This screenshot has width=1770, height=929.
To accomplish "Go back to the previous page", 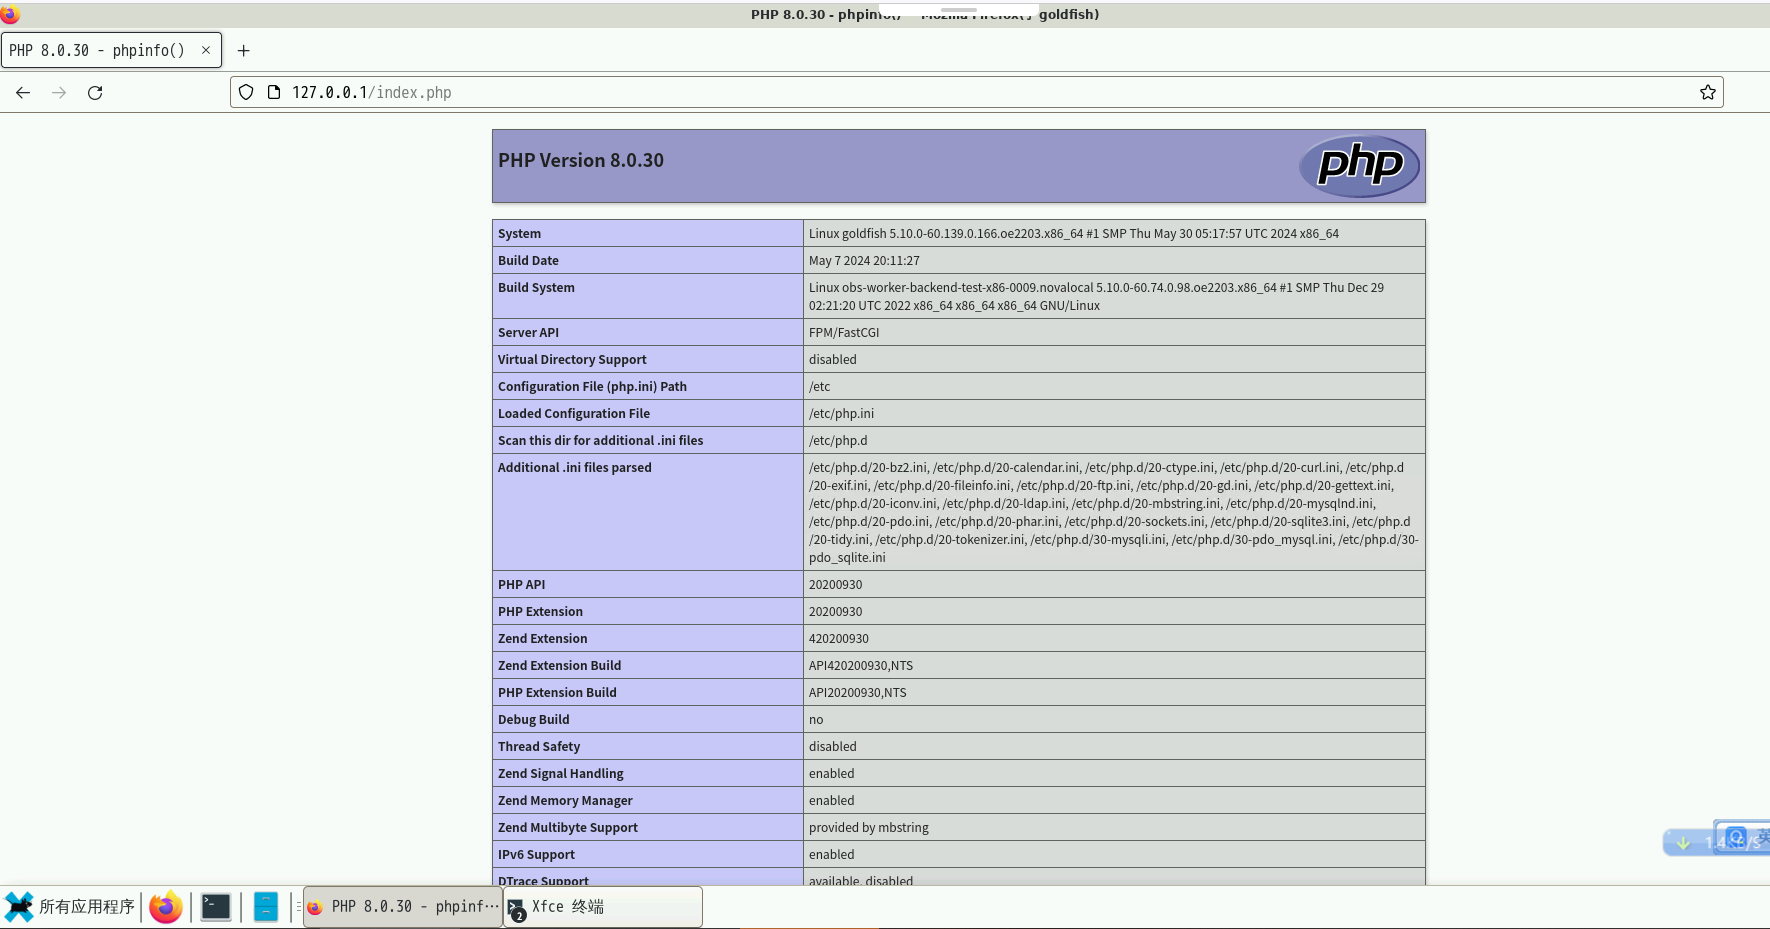I will (x=23, y=93).
